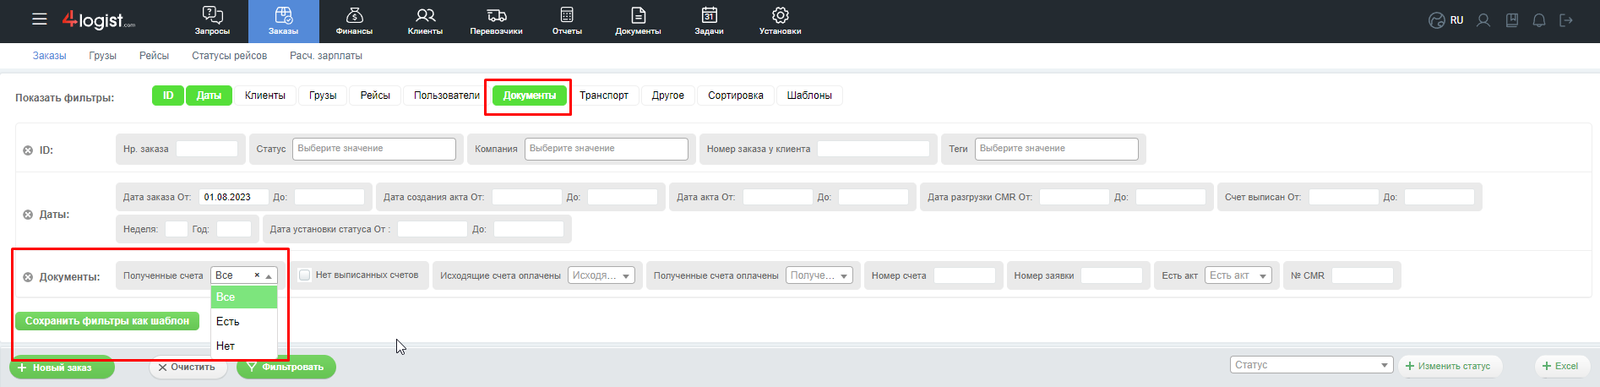Click Сохранить фильтры как шаблон button
Viewport: 1600px width, 387px height.
[107, 321]
